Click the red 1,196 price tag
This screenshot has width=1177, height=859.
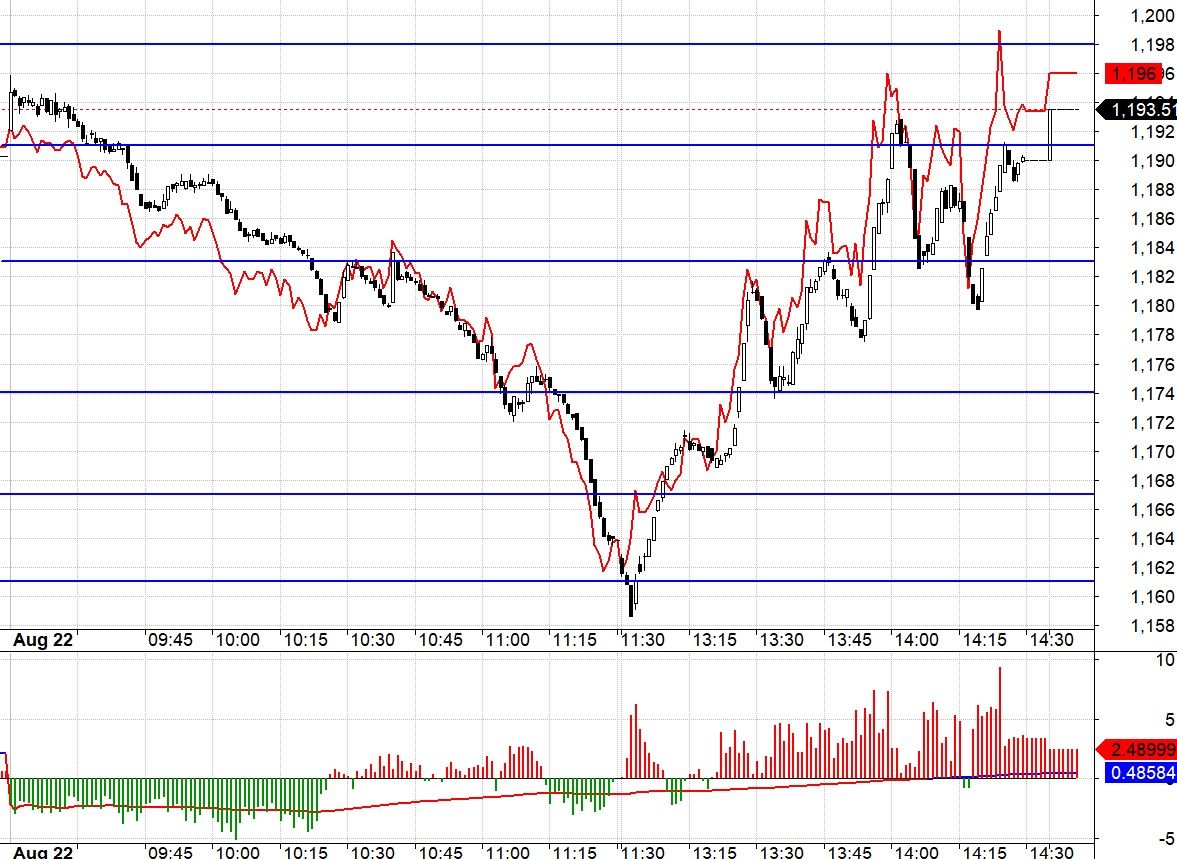click(x=1135, y=73)
